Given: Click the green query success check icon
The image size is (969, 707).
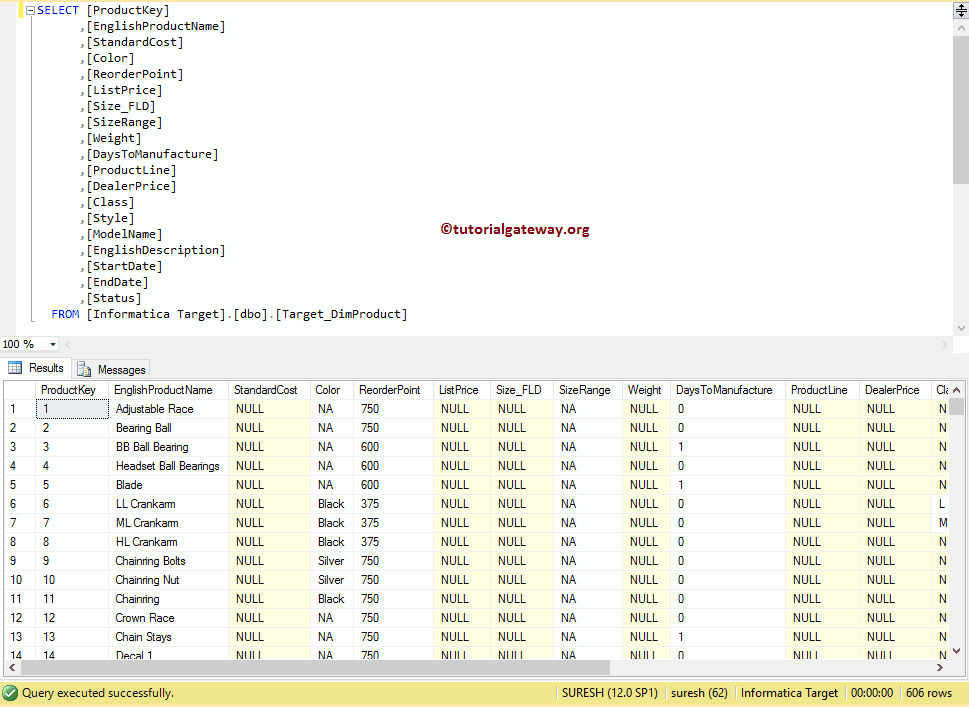Looking at the screenshot, I should point(10,693).
